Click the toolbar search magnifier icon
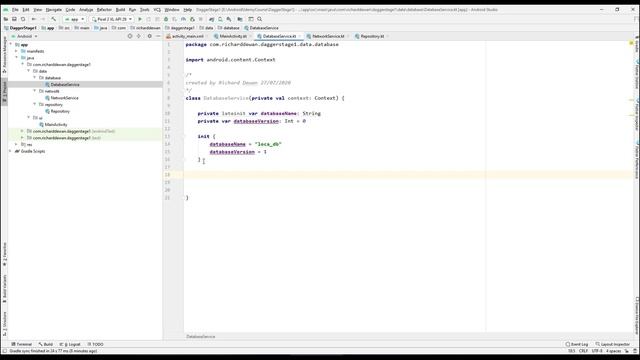640x360 pixels. tap(260, 19)
